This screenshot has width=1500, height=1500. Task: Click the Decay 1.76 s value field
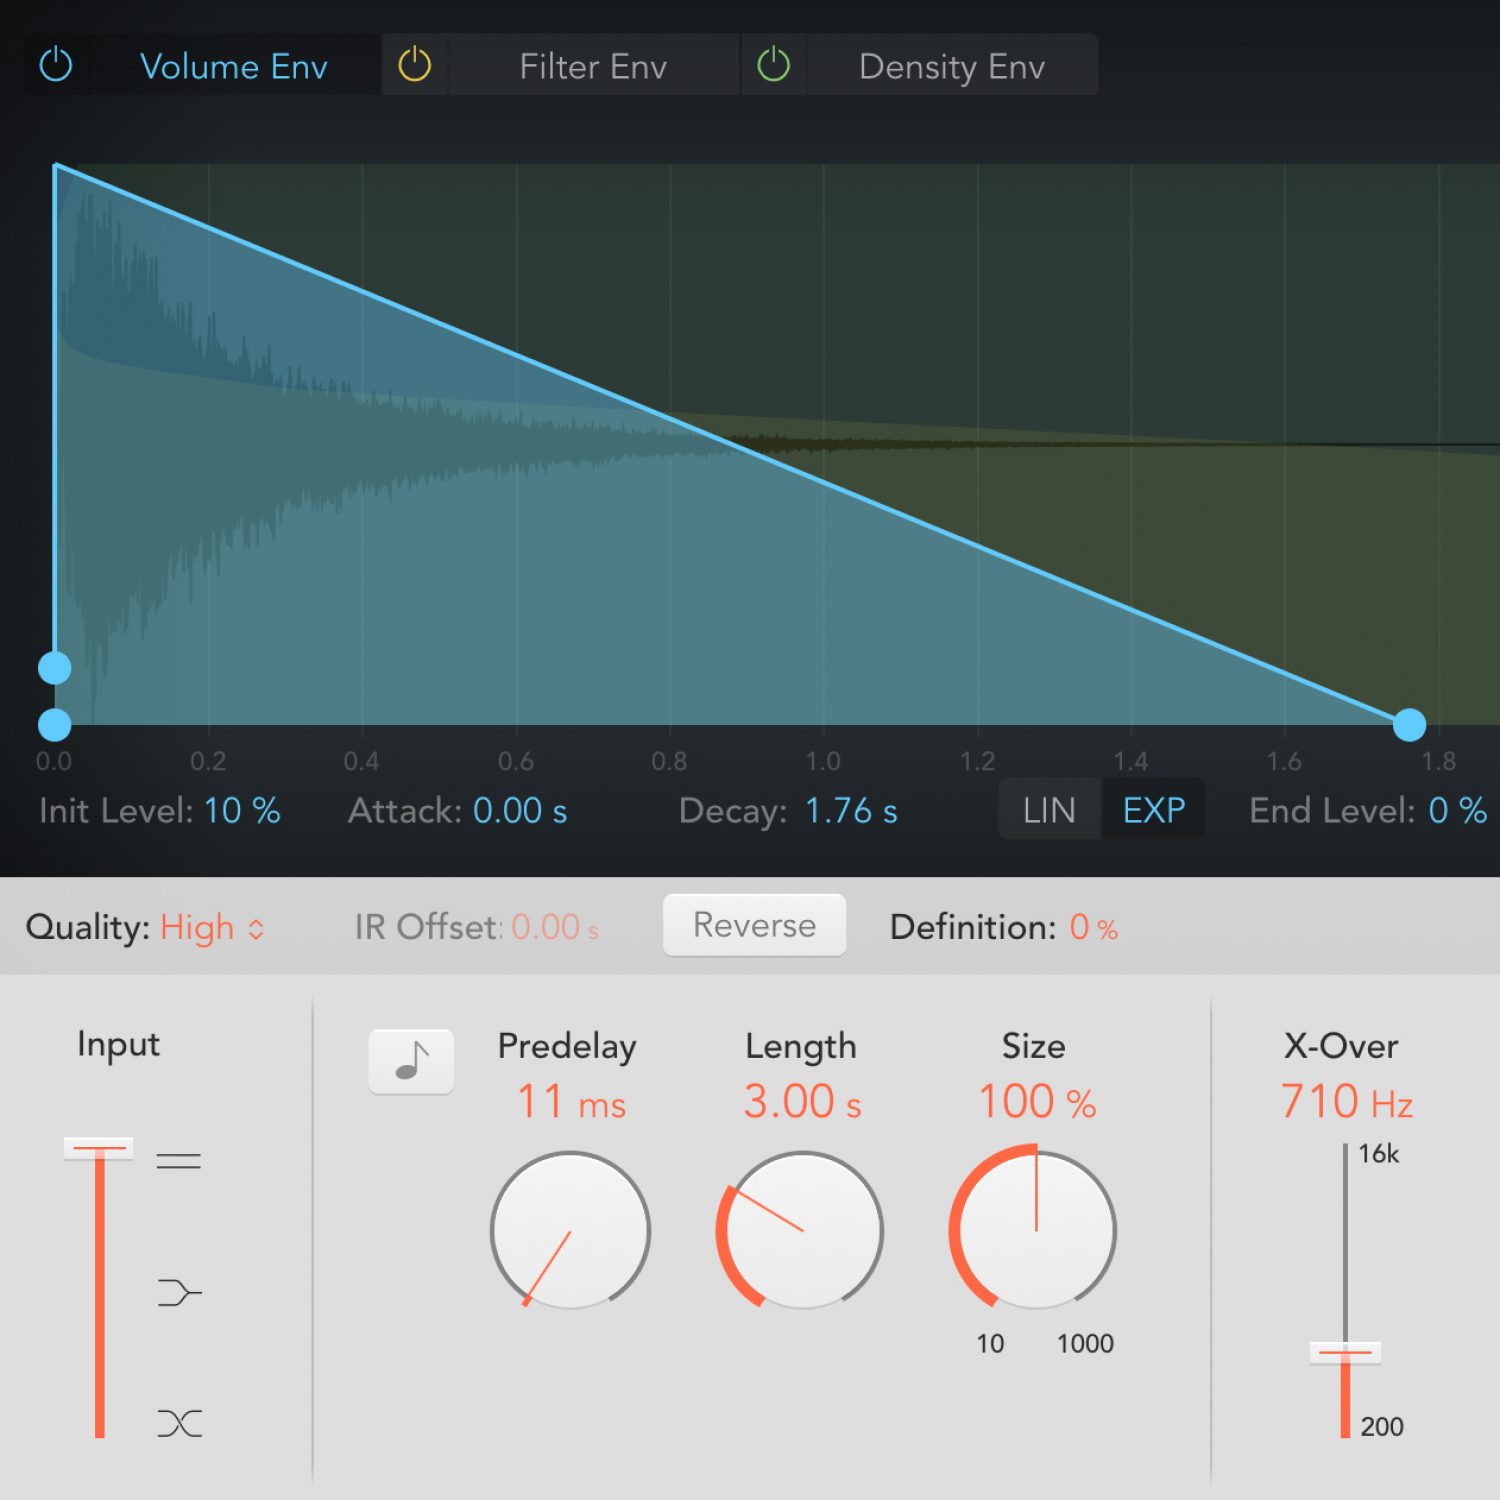pos(851,811)
